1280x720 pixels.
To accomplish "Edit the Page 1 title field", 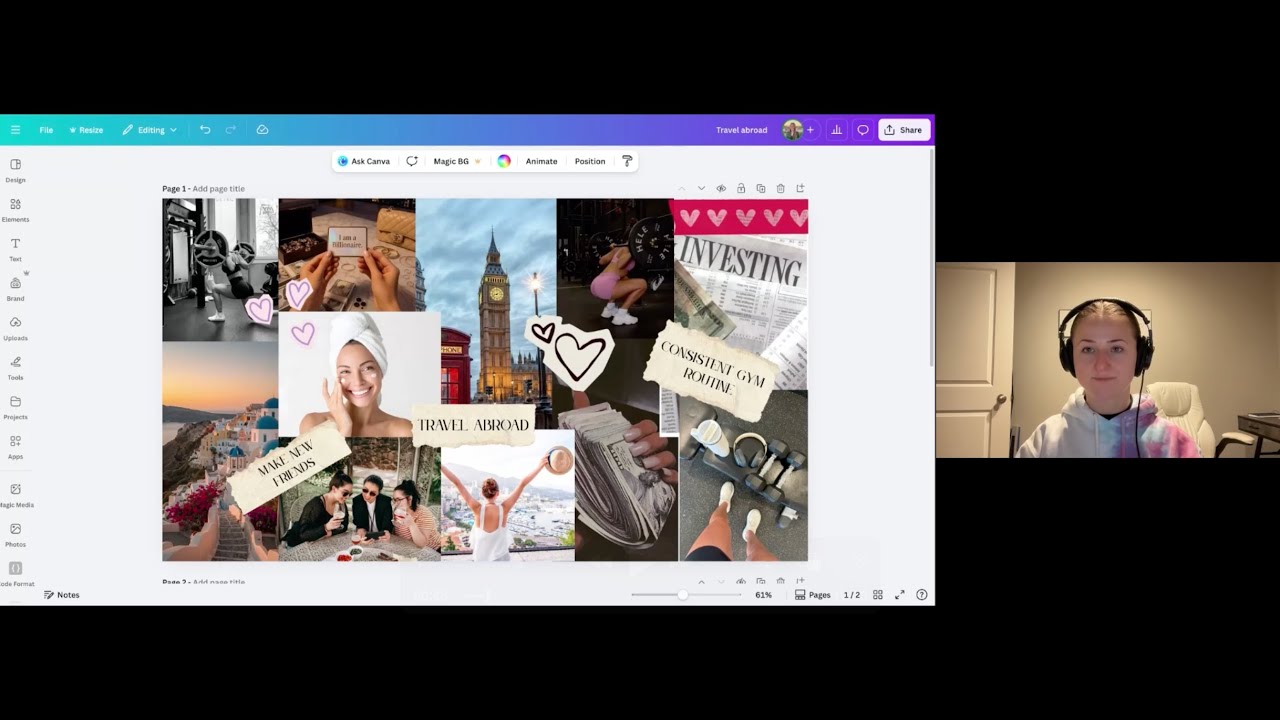I will click(218, 189).
